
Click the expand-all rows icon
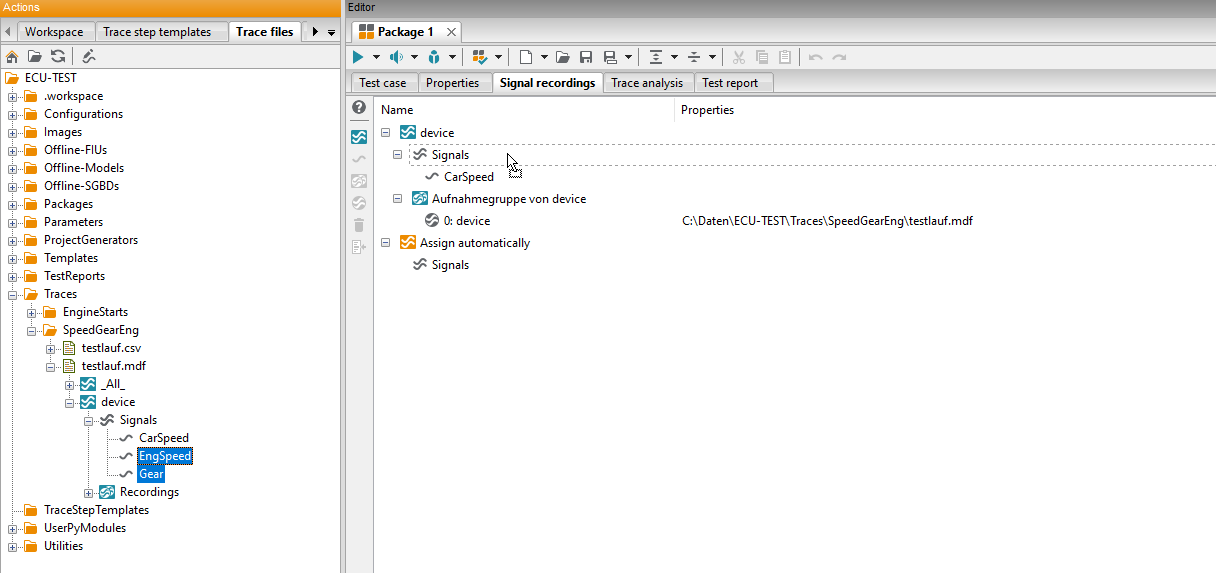coord(656,57)
